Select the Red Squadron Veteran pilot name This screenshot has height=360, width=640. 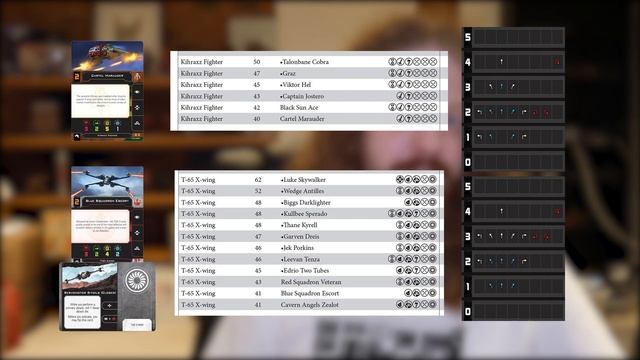click(x=311, y=282)
